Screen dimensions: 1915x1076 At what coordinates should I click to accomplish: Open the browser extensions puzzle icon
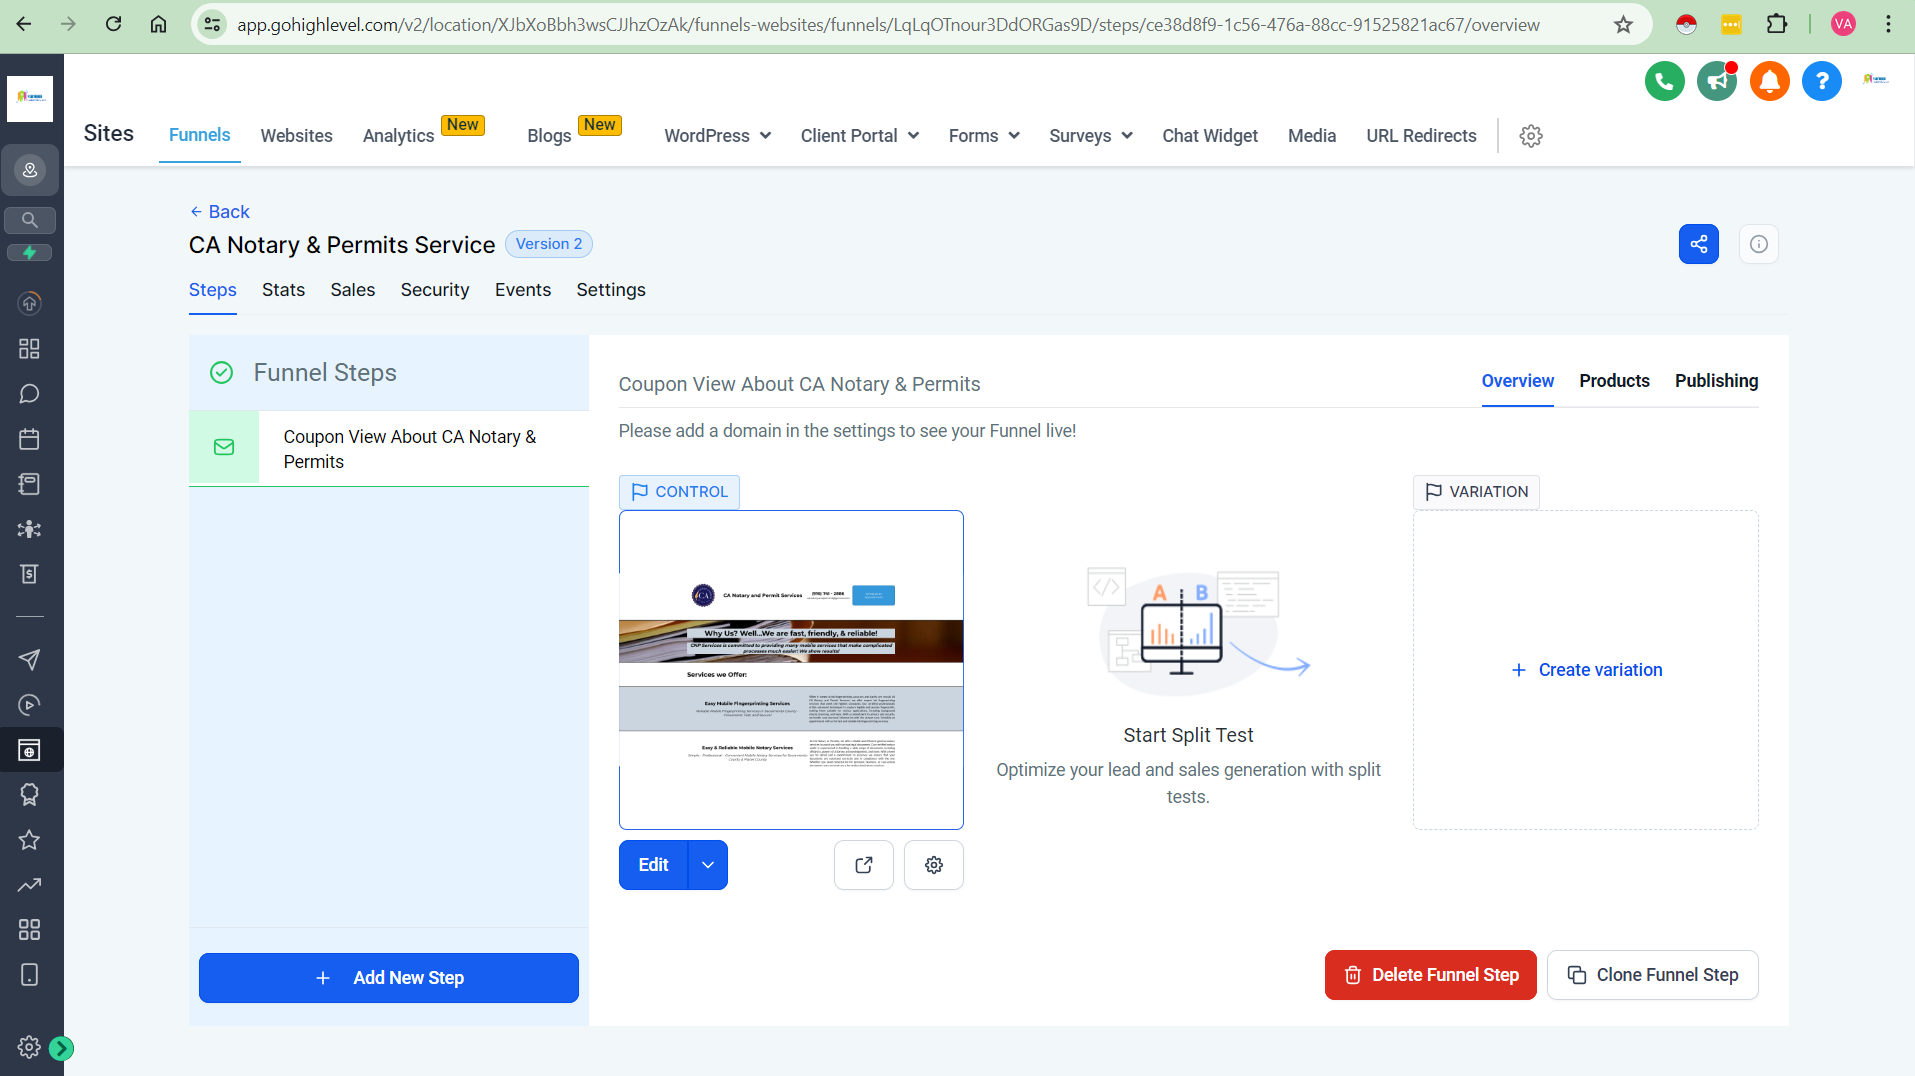[1777, 24]
